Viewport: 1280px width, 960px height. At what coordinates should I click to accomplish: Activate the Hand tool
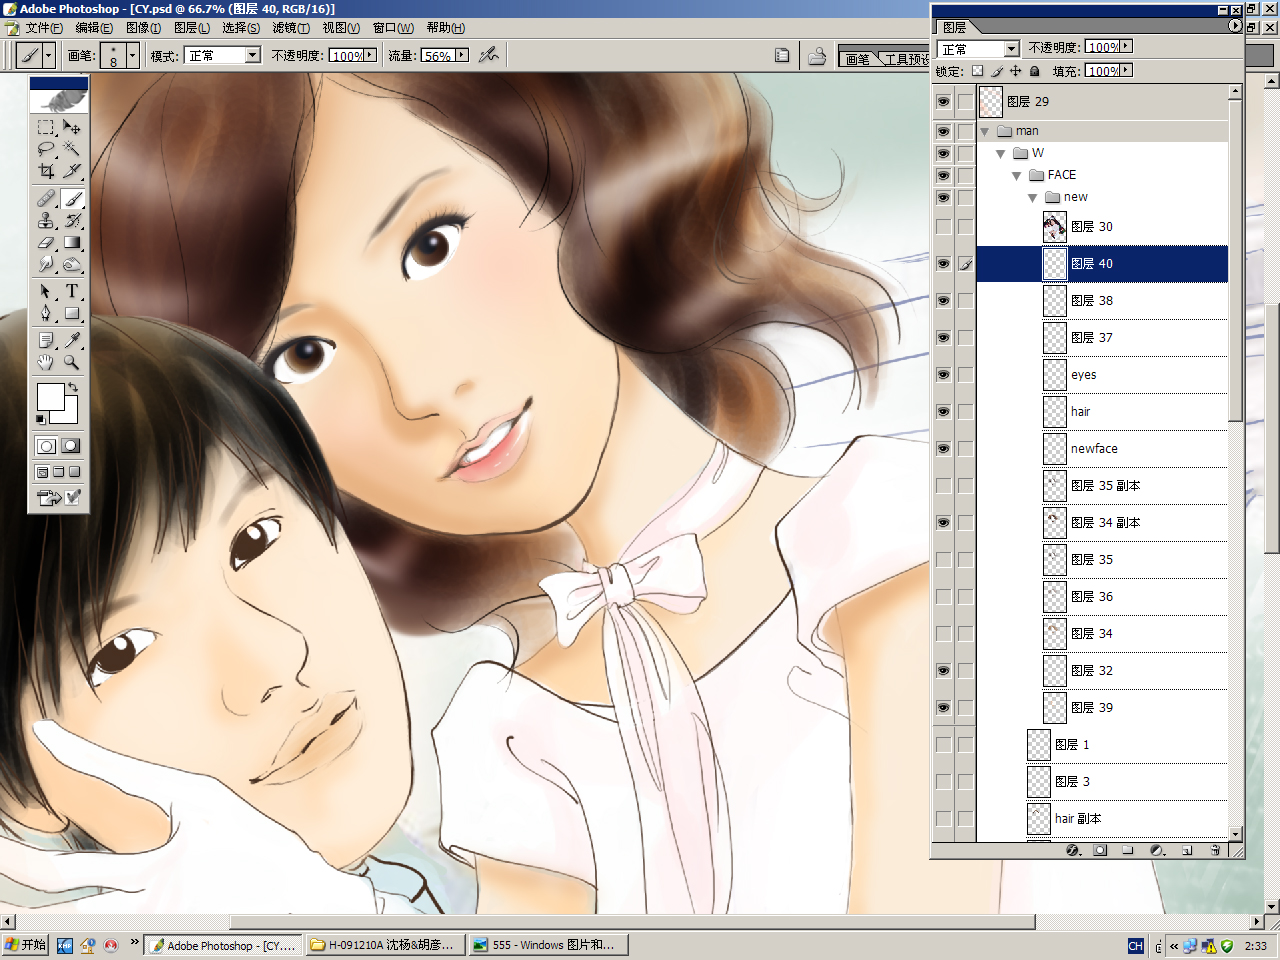click(x=46, y=362)
